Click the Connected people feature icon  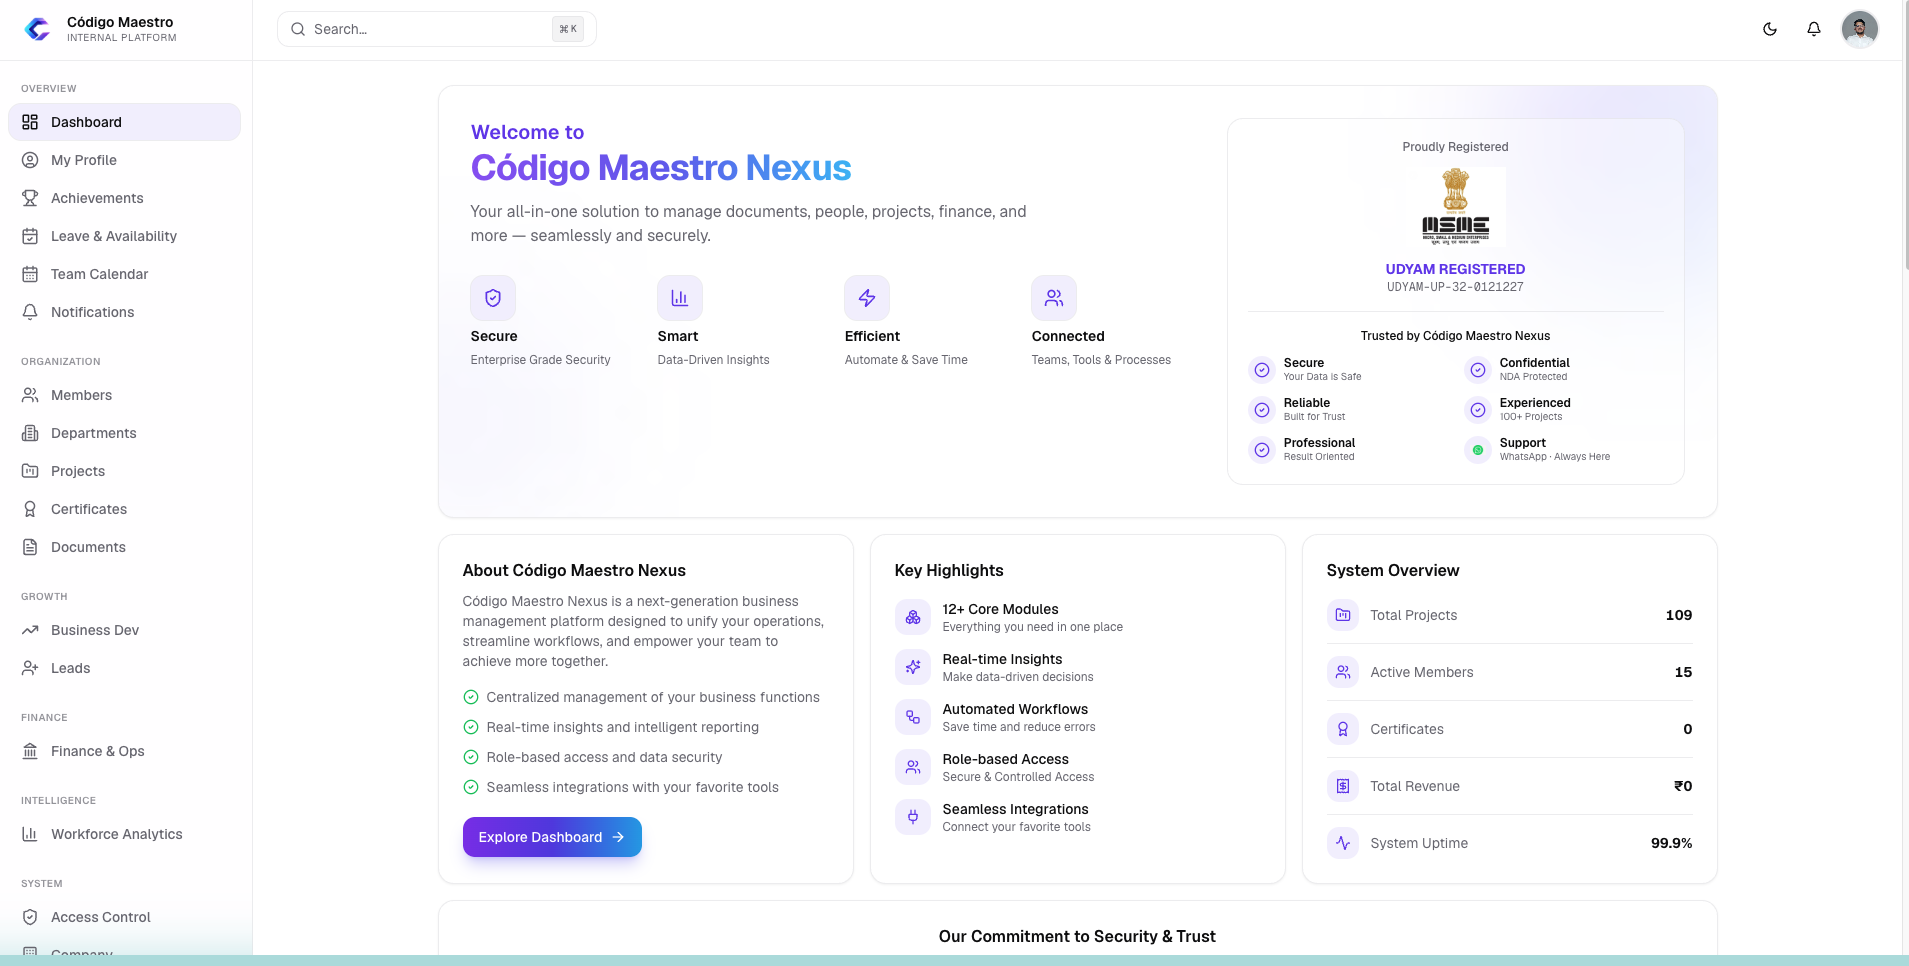pos(1054,298)
